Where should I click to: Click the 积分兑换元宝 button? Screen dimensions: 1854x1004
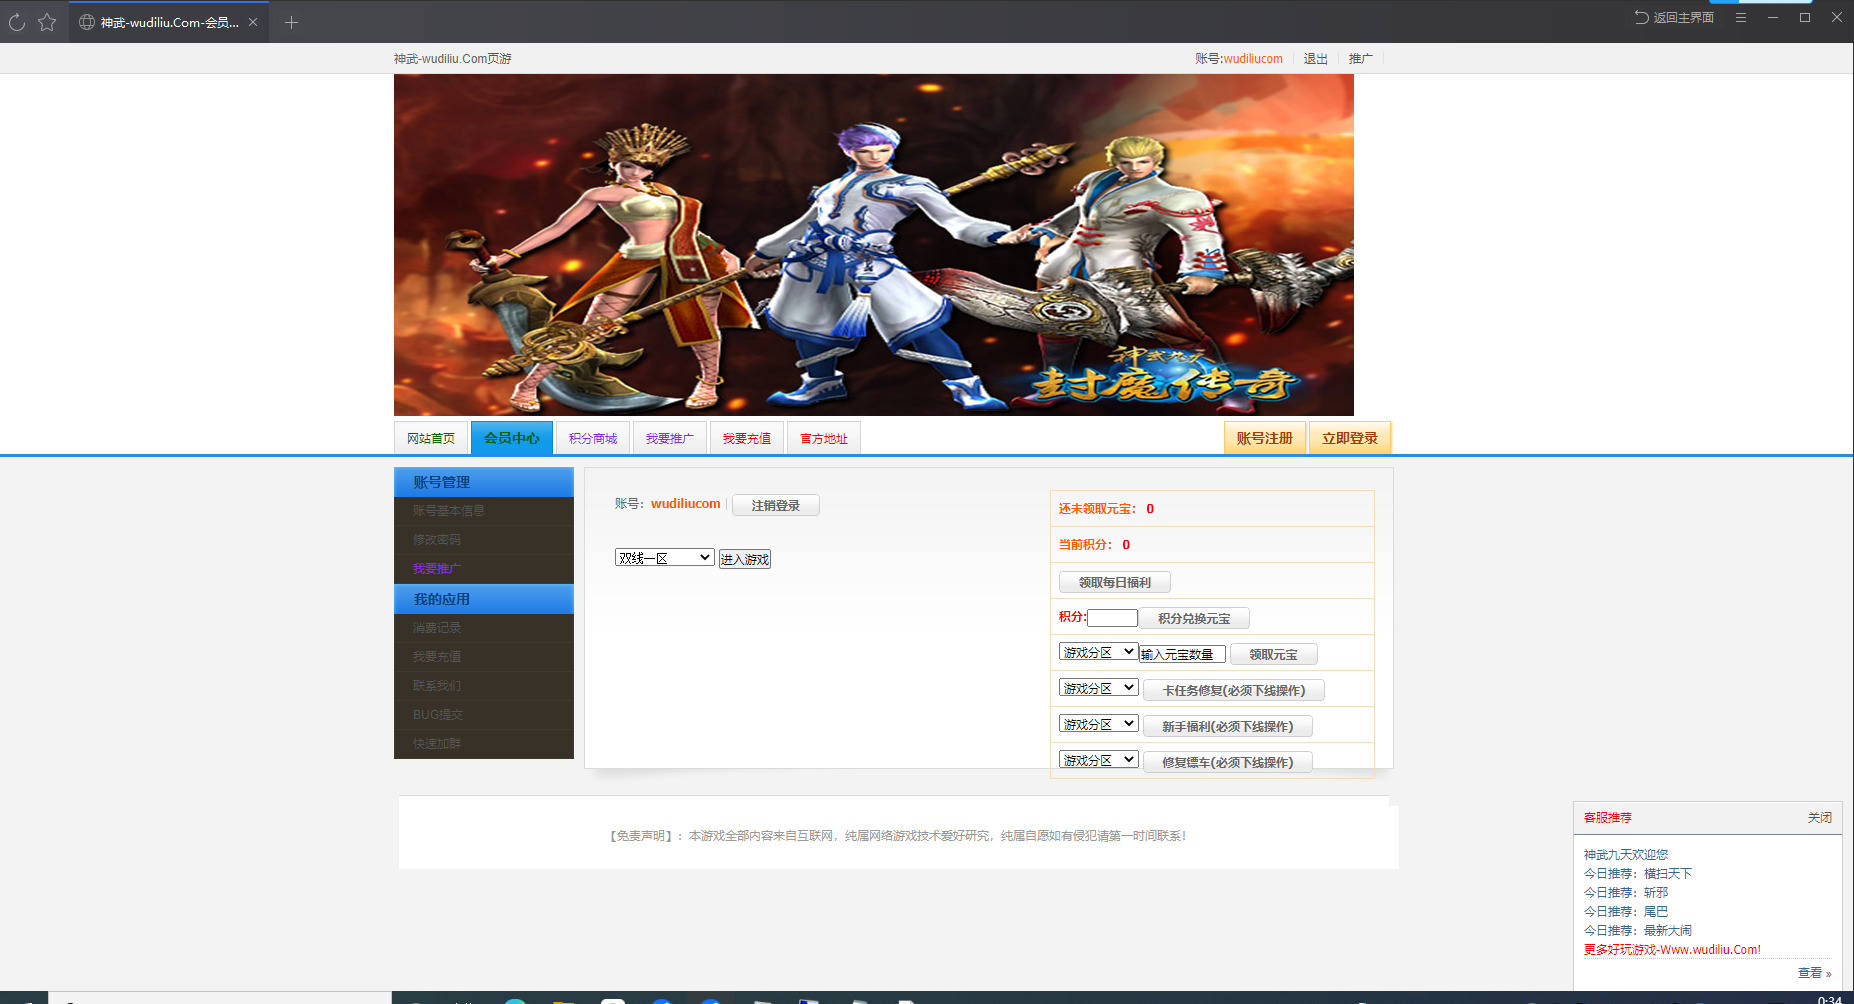point(1195,618)
